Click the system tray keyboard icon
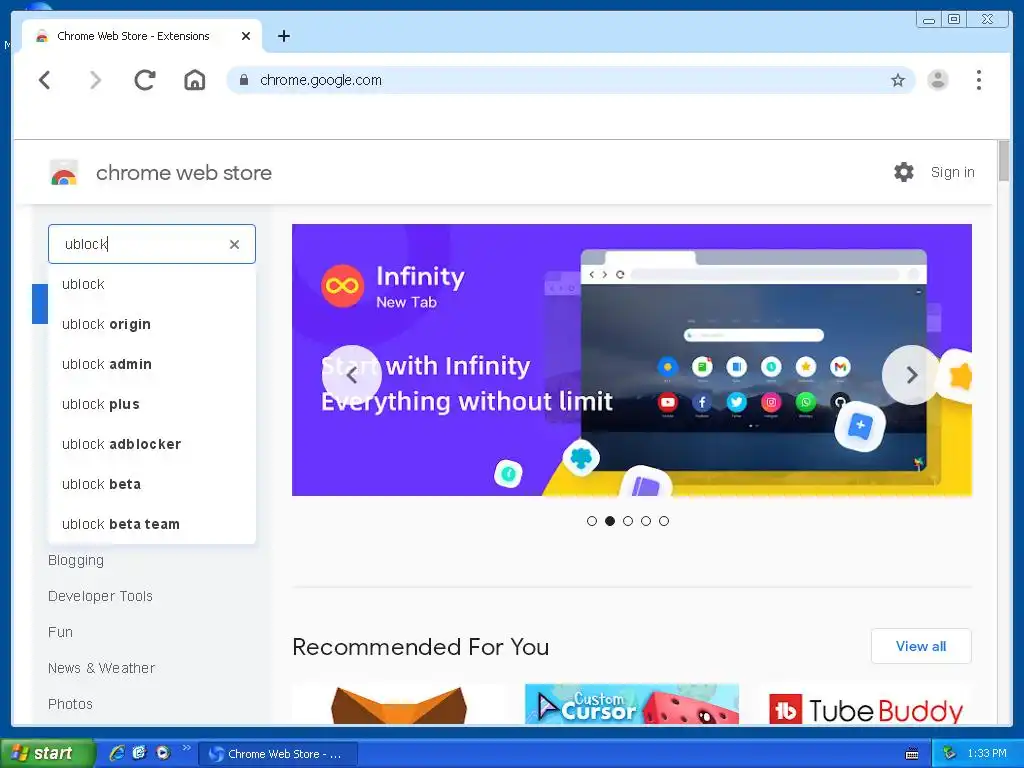This screenshot has width=1024, height=768. click(x=912, y=754)
